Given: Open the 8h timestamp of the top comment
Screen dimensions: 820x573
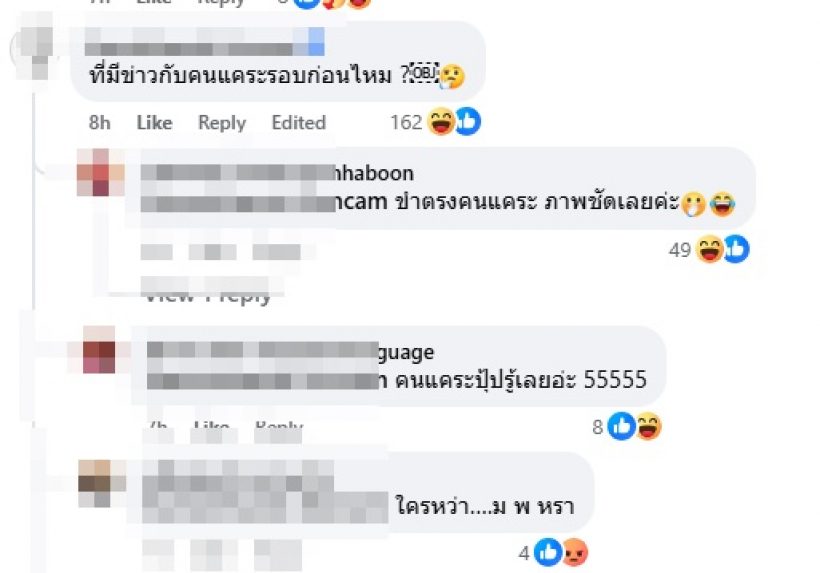Looking at the screenshot, I should [x=99, y=122].
